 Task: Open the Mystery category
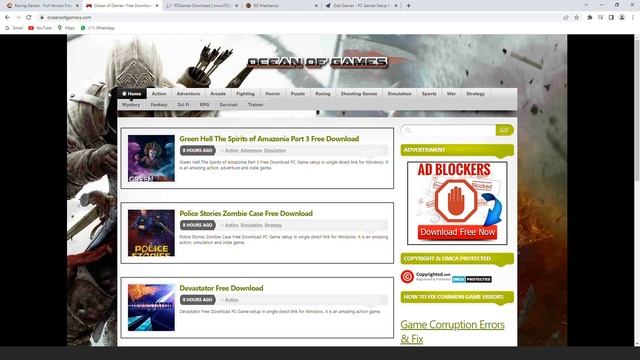(x=131, y=104)
